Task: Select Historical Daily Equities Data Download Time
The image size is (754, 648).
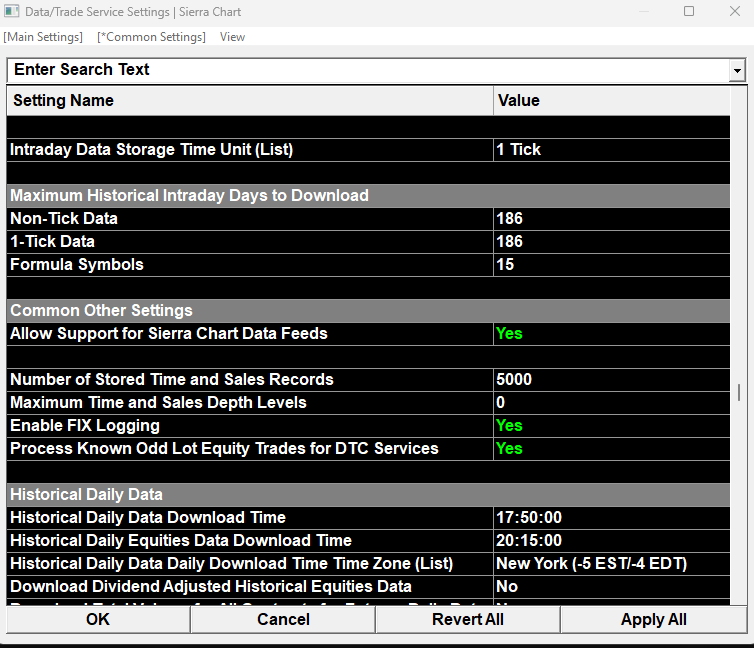Action: [x=250, y=541]
